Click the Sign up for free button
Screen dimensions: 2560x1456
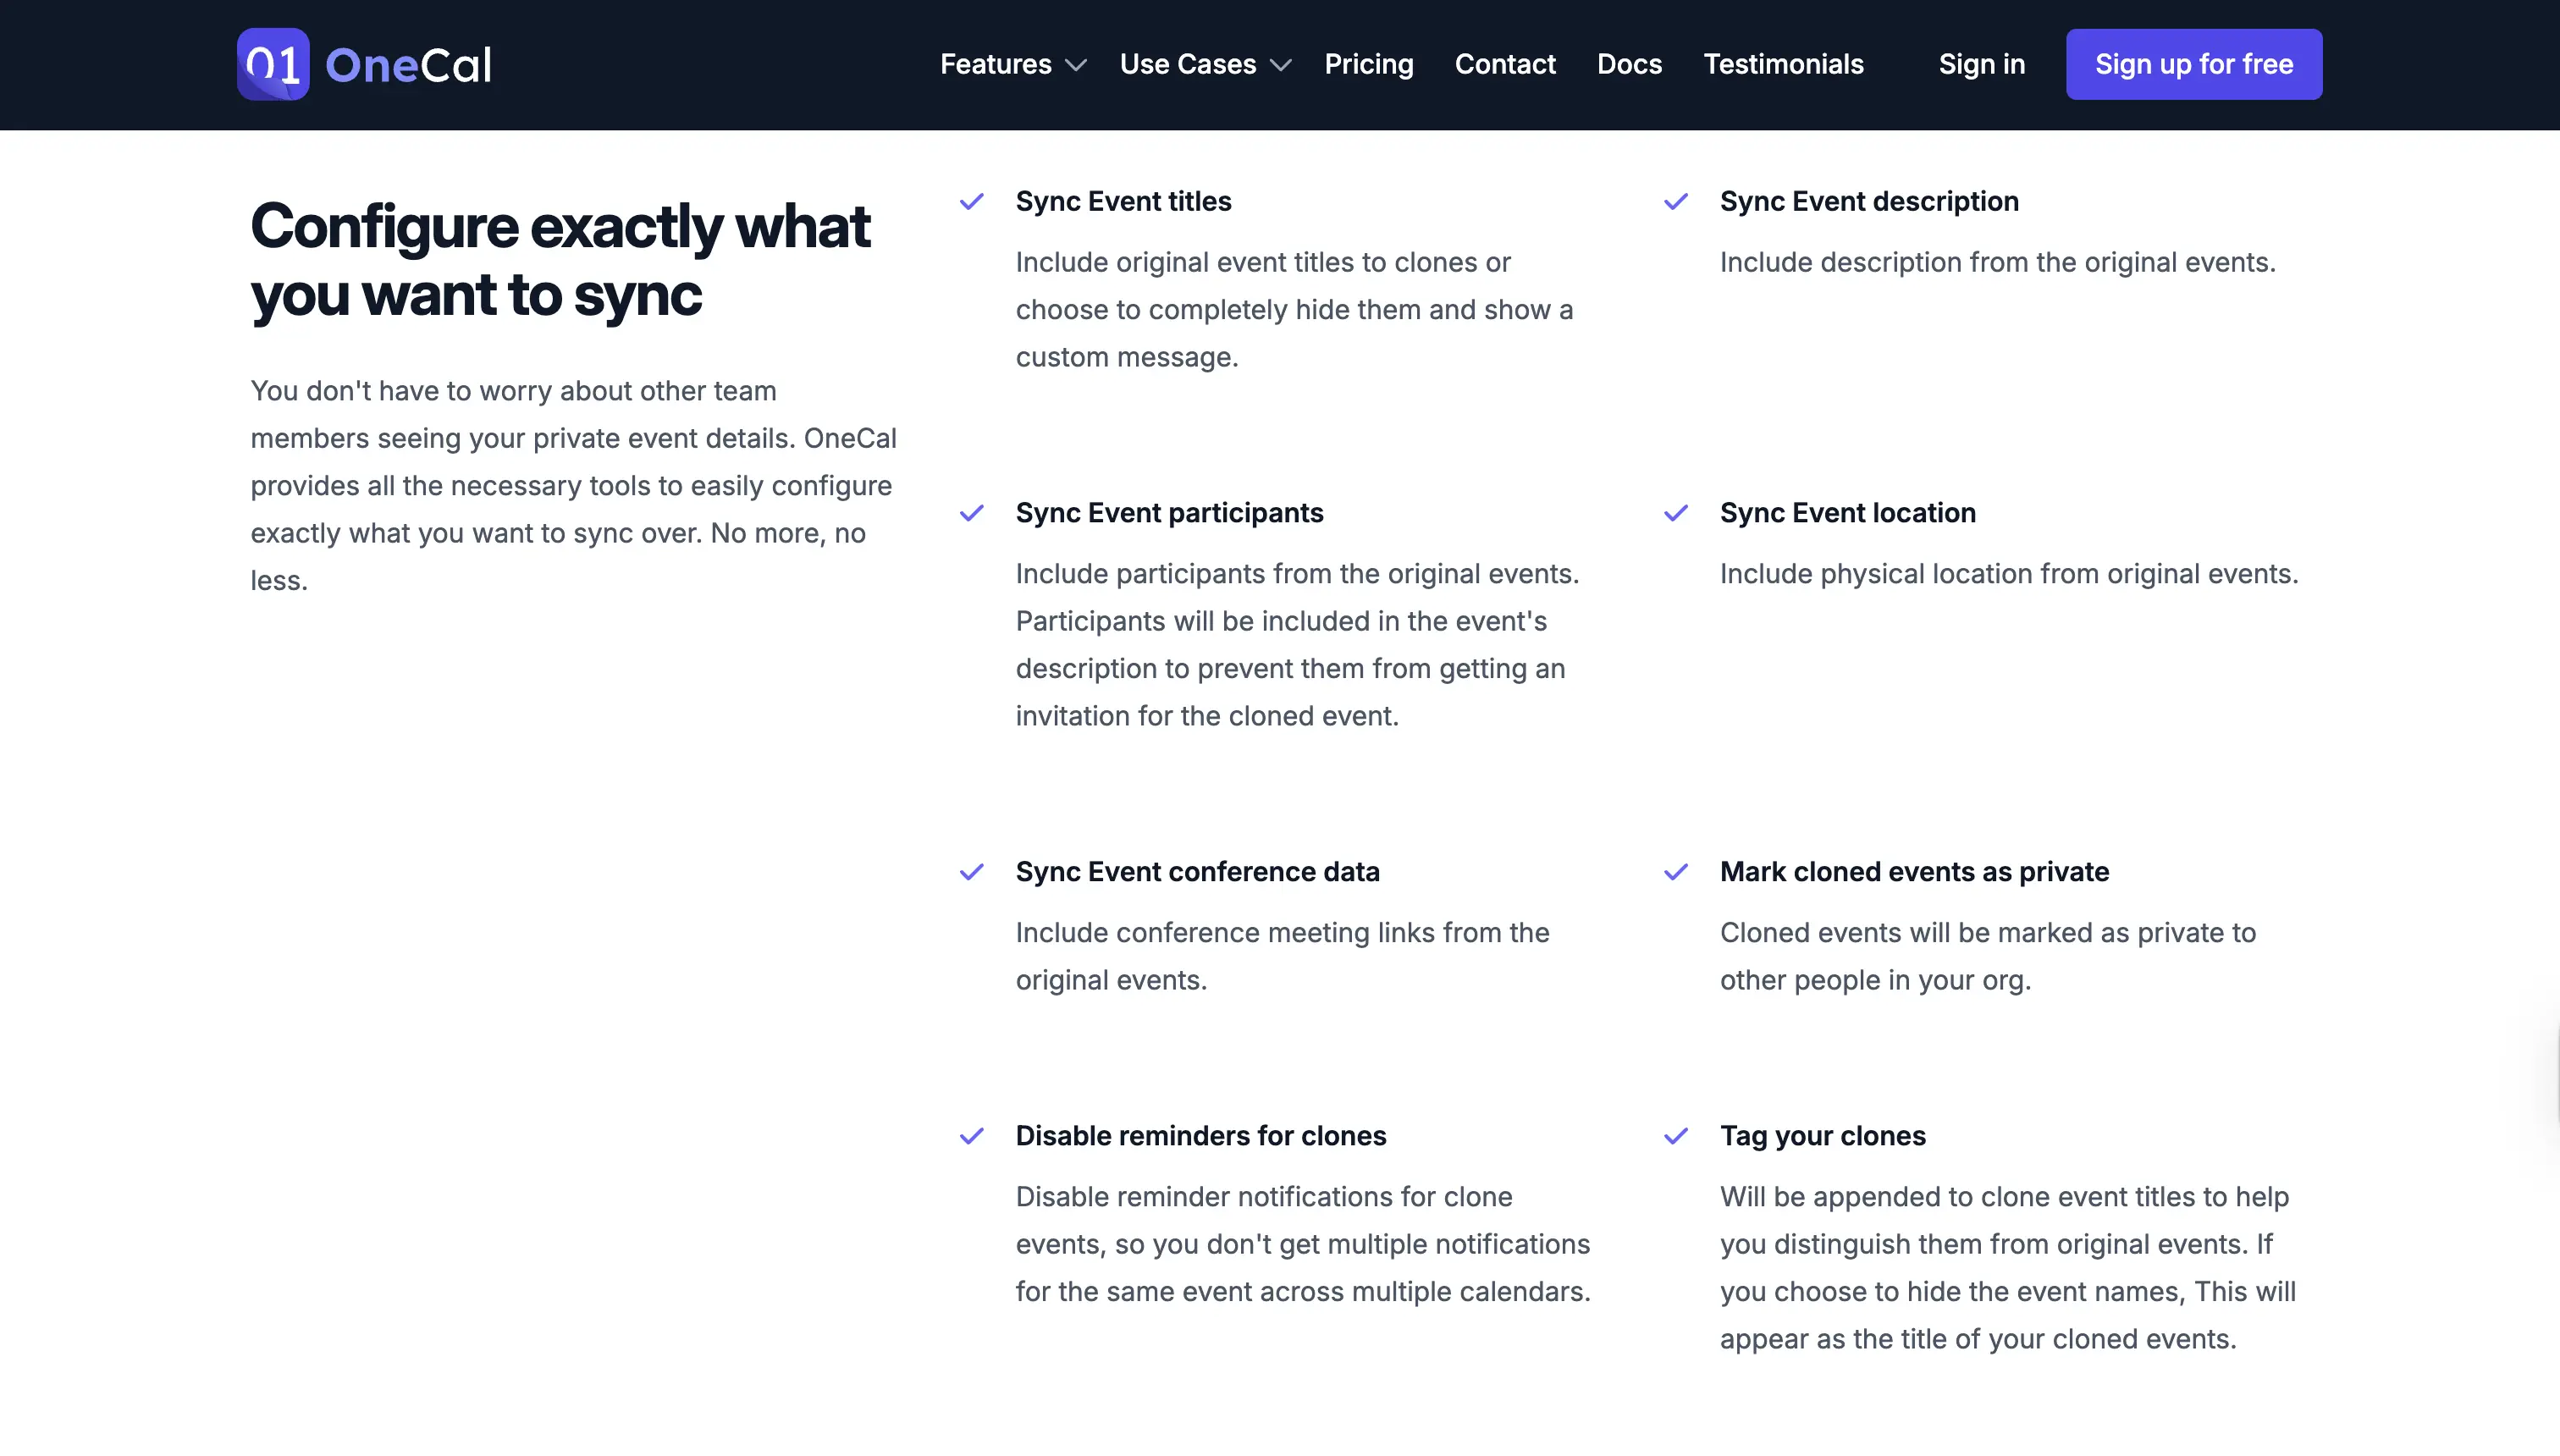pos(2194,64)
